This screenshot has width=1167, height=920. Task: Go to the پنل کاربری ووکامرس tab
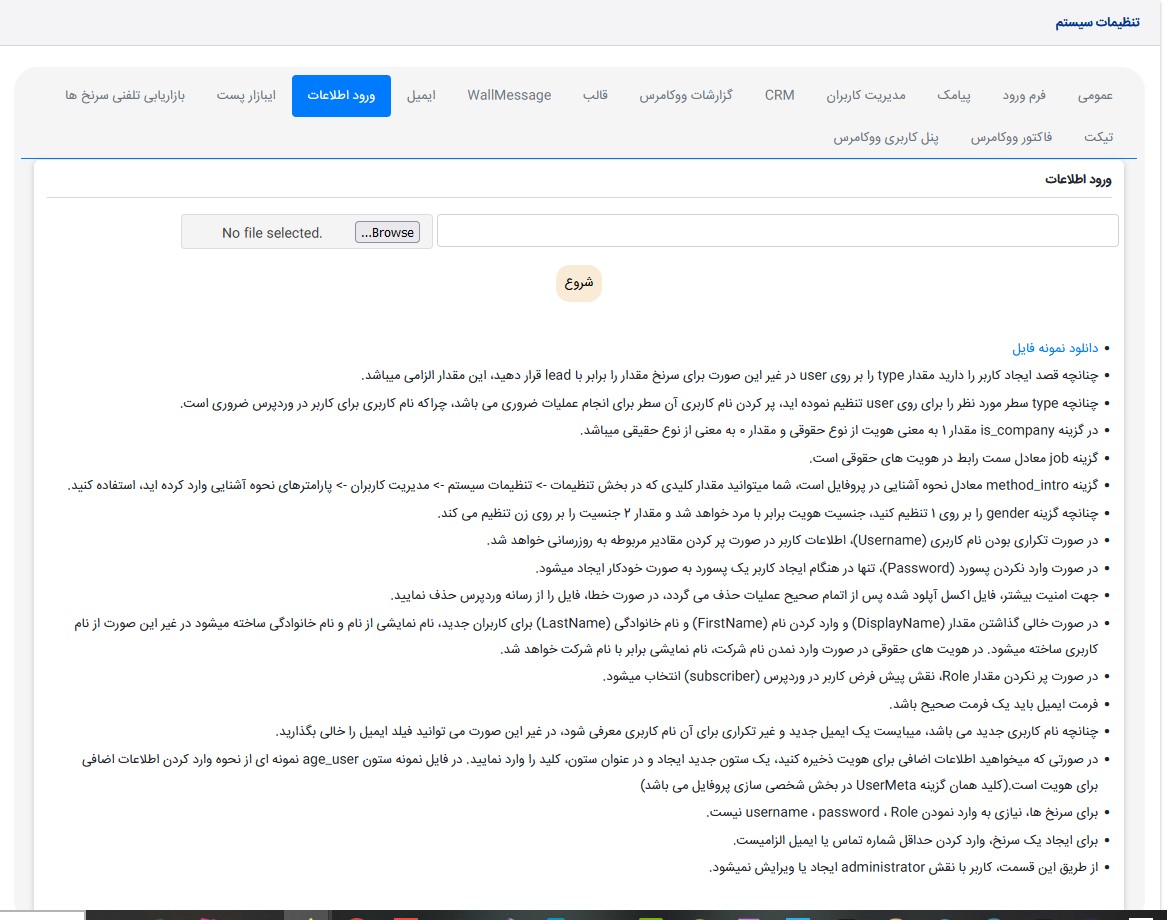click(x=886, y=137)
